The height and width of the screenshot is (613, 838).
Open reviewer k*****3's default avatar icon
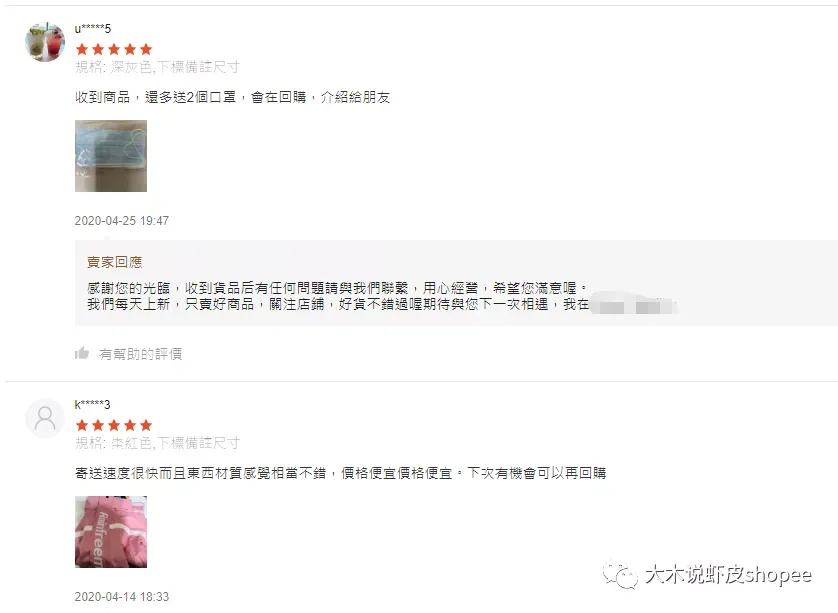[45, 418]
